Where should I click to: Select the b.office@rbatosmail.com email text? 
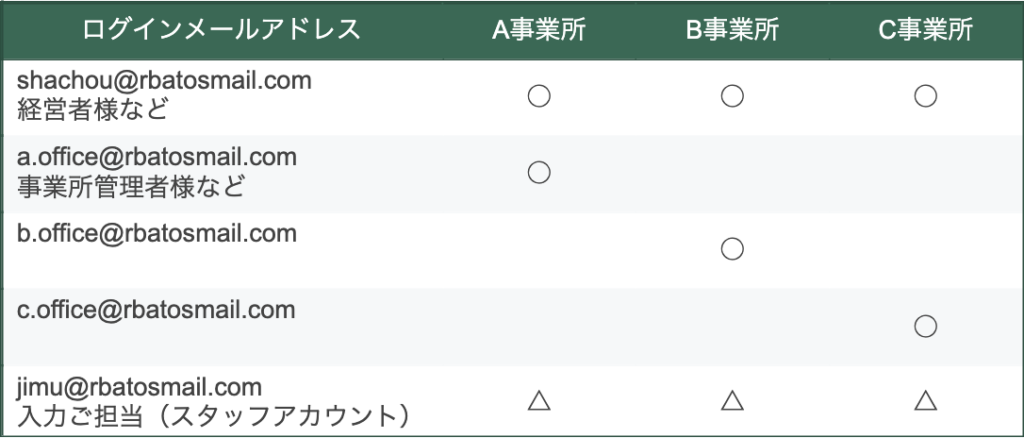(157, 234)
